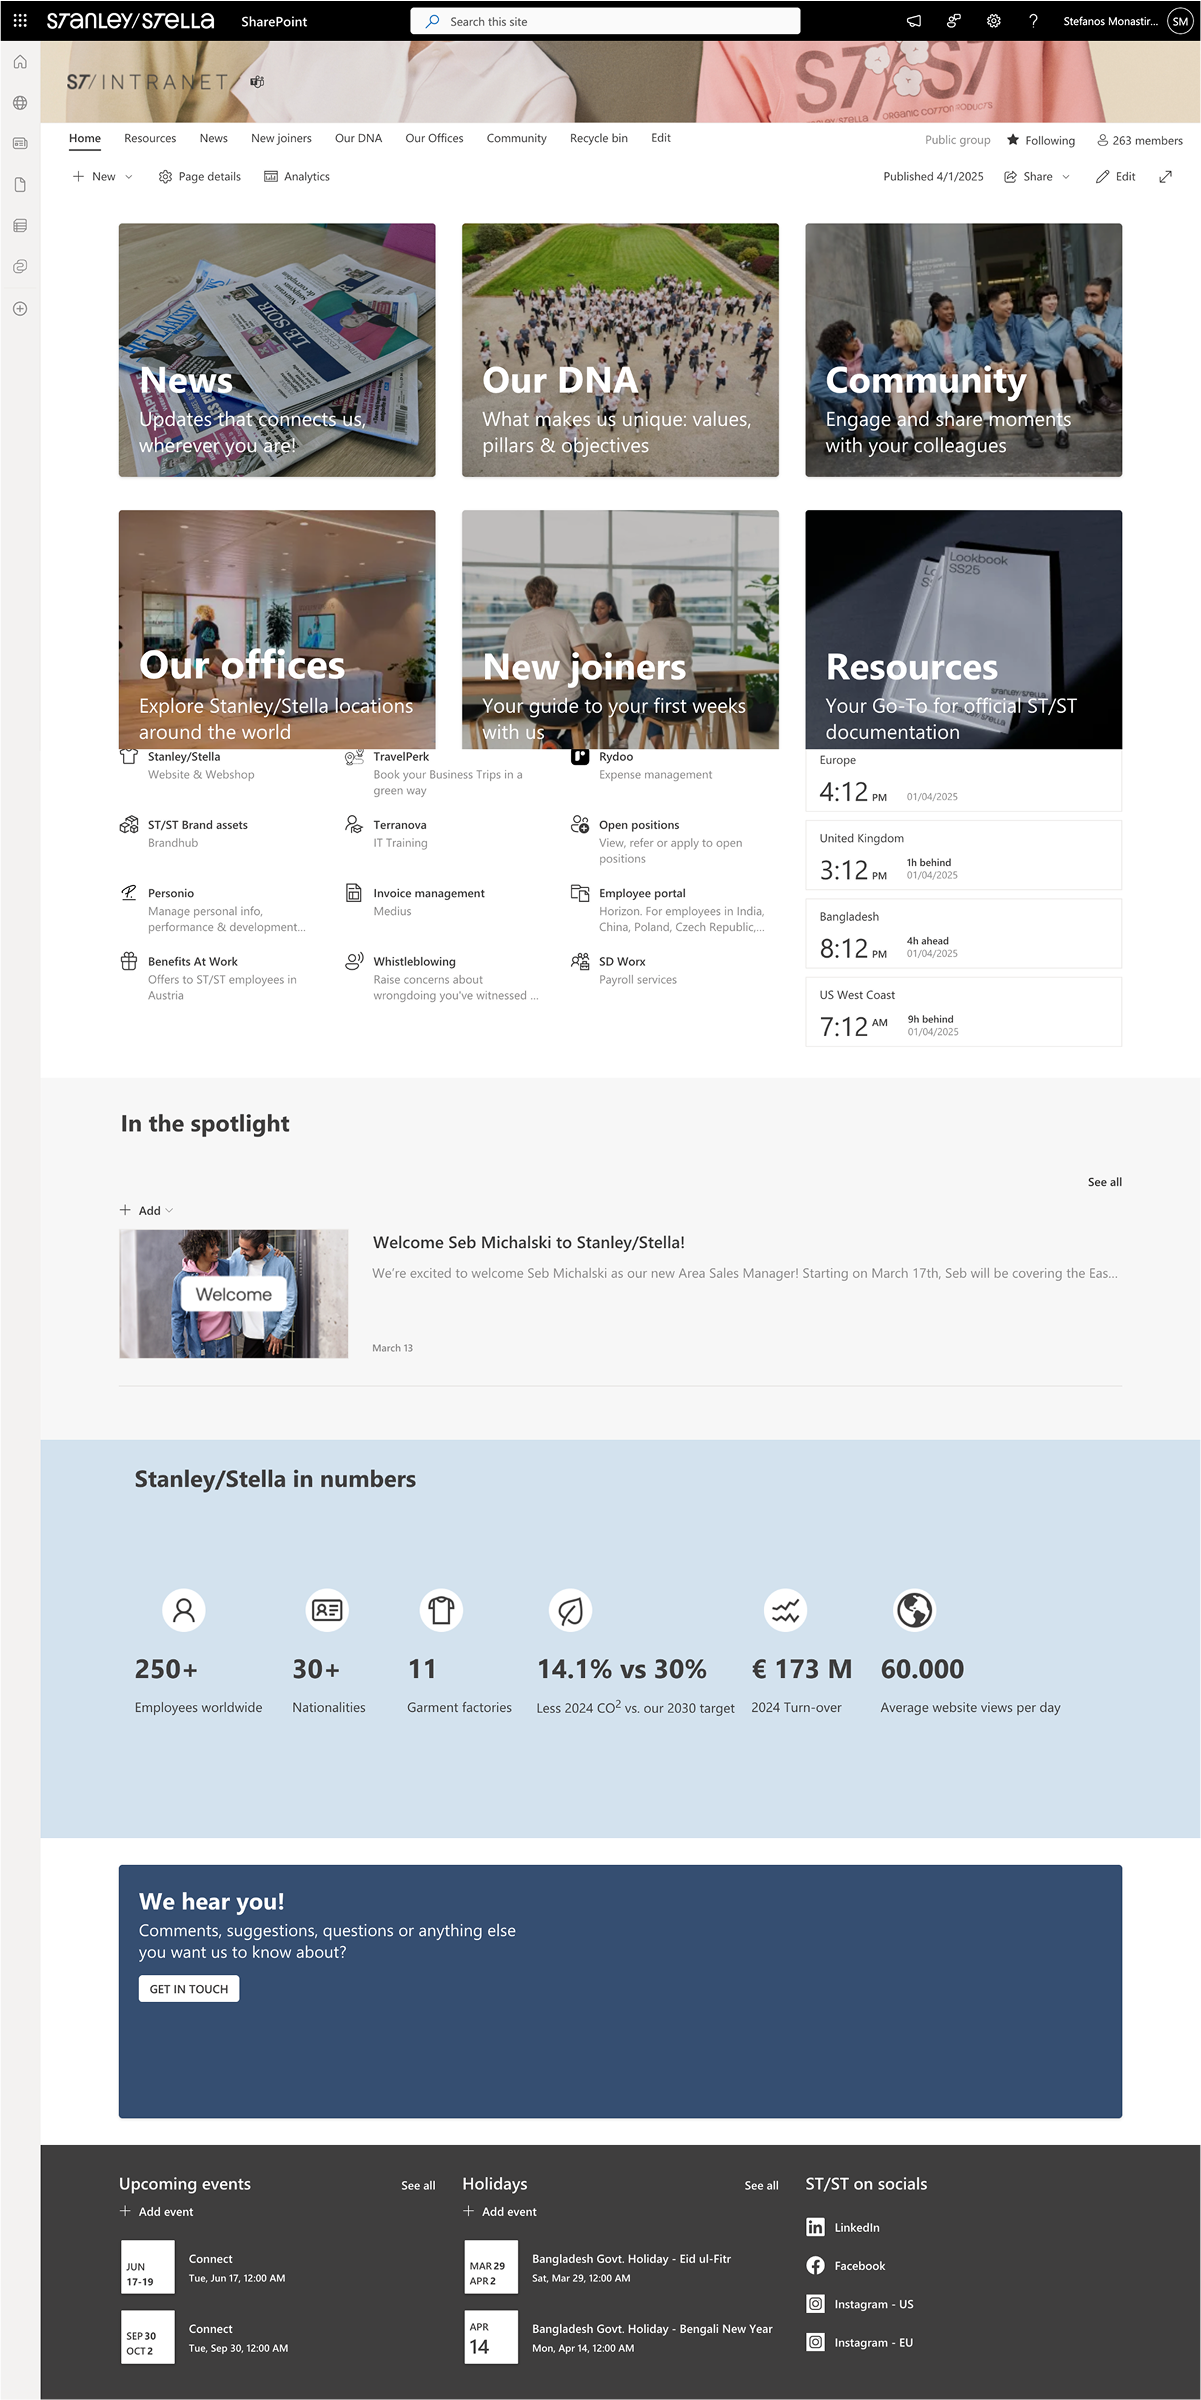
Task: Open the app launcher waffle icon
Action: pyautogui.click(x=20, y=20)
